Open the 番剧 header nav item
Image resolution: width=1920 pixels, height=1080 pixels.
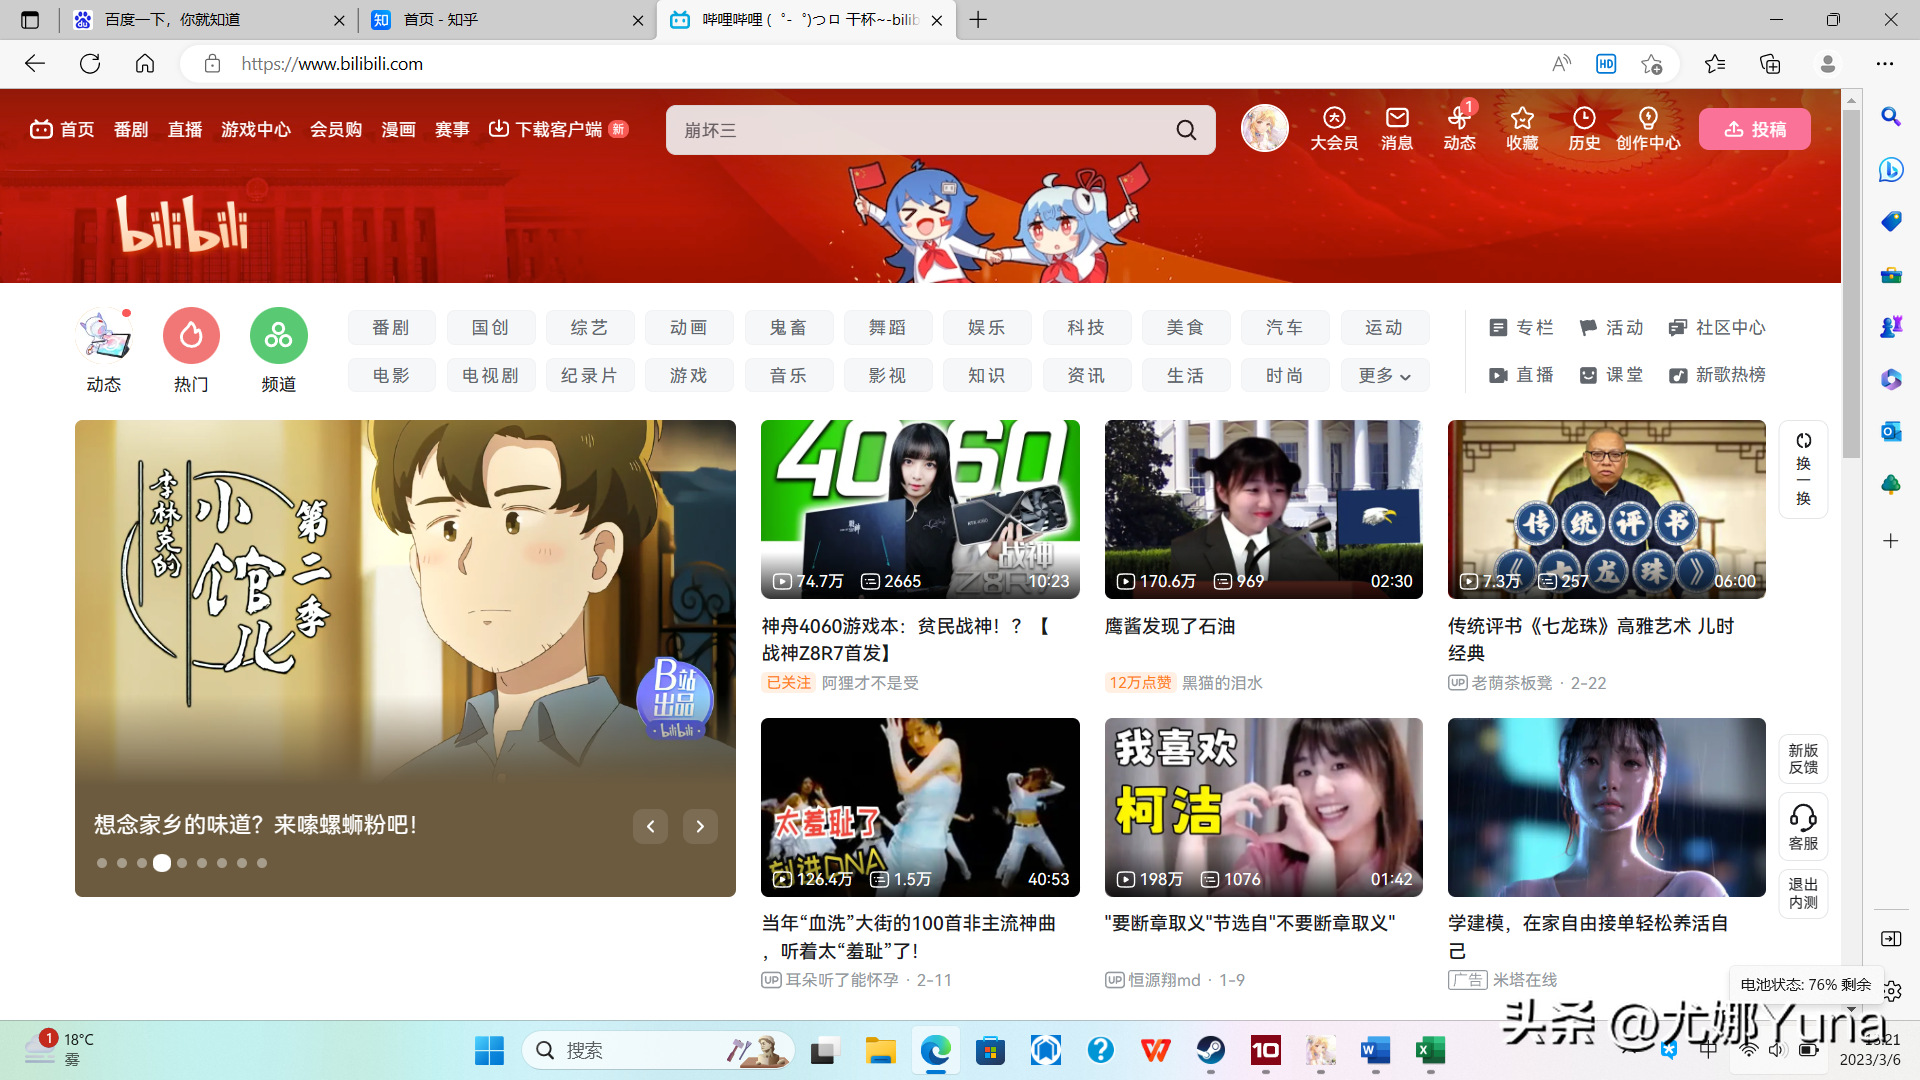pos(131,129)
